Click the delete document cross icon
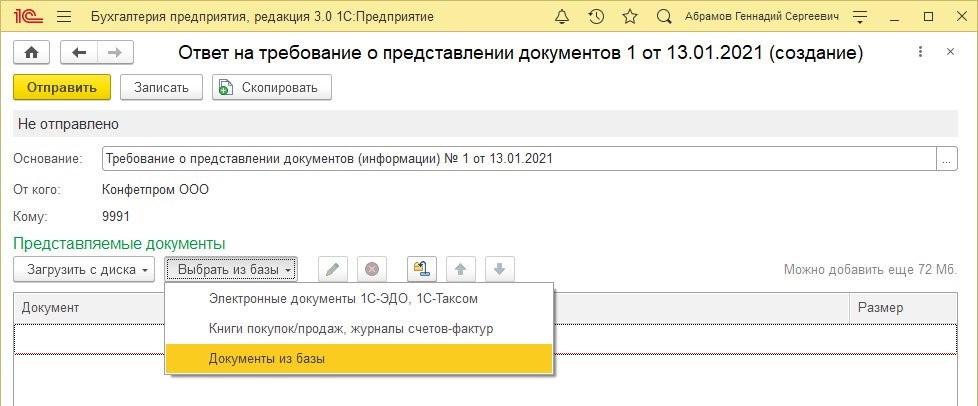Screen dimensions: 978x406 point(371,269)
